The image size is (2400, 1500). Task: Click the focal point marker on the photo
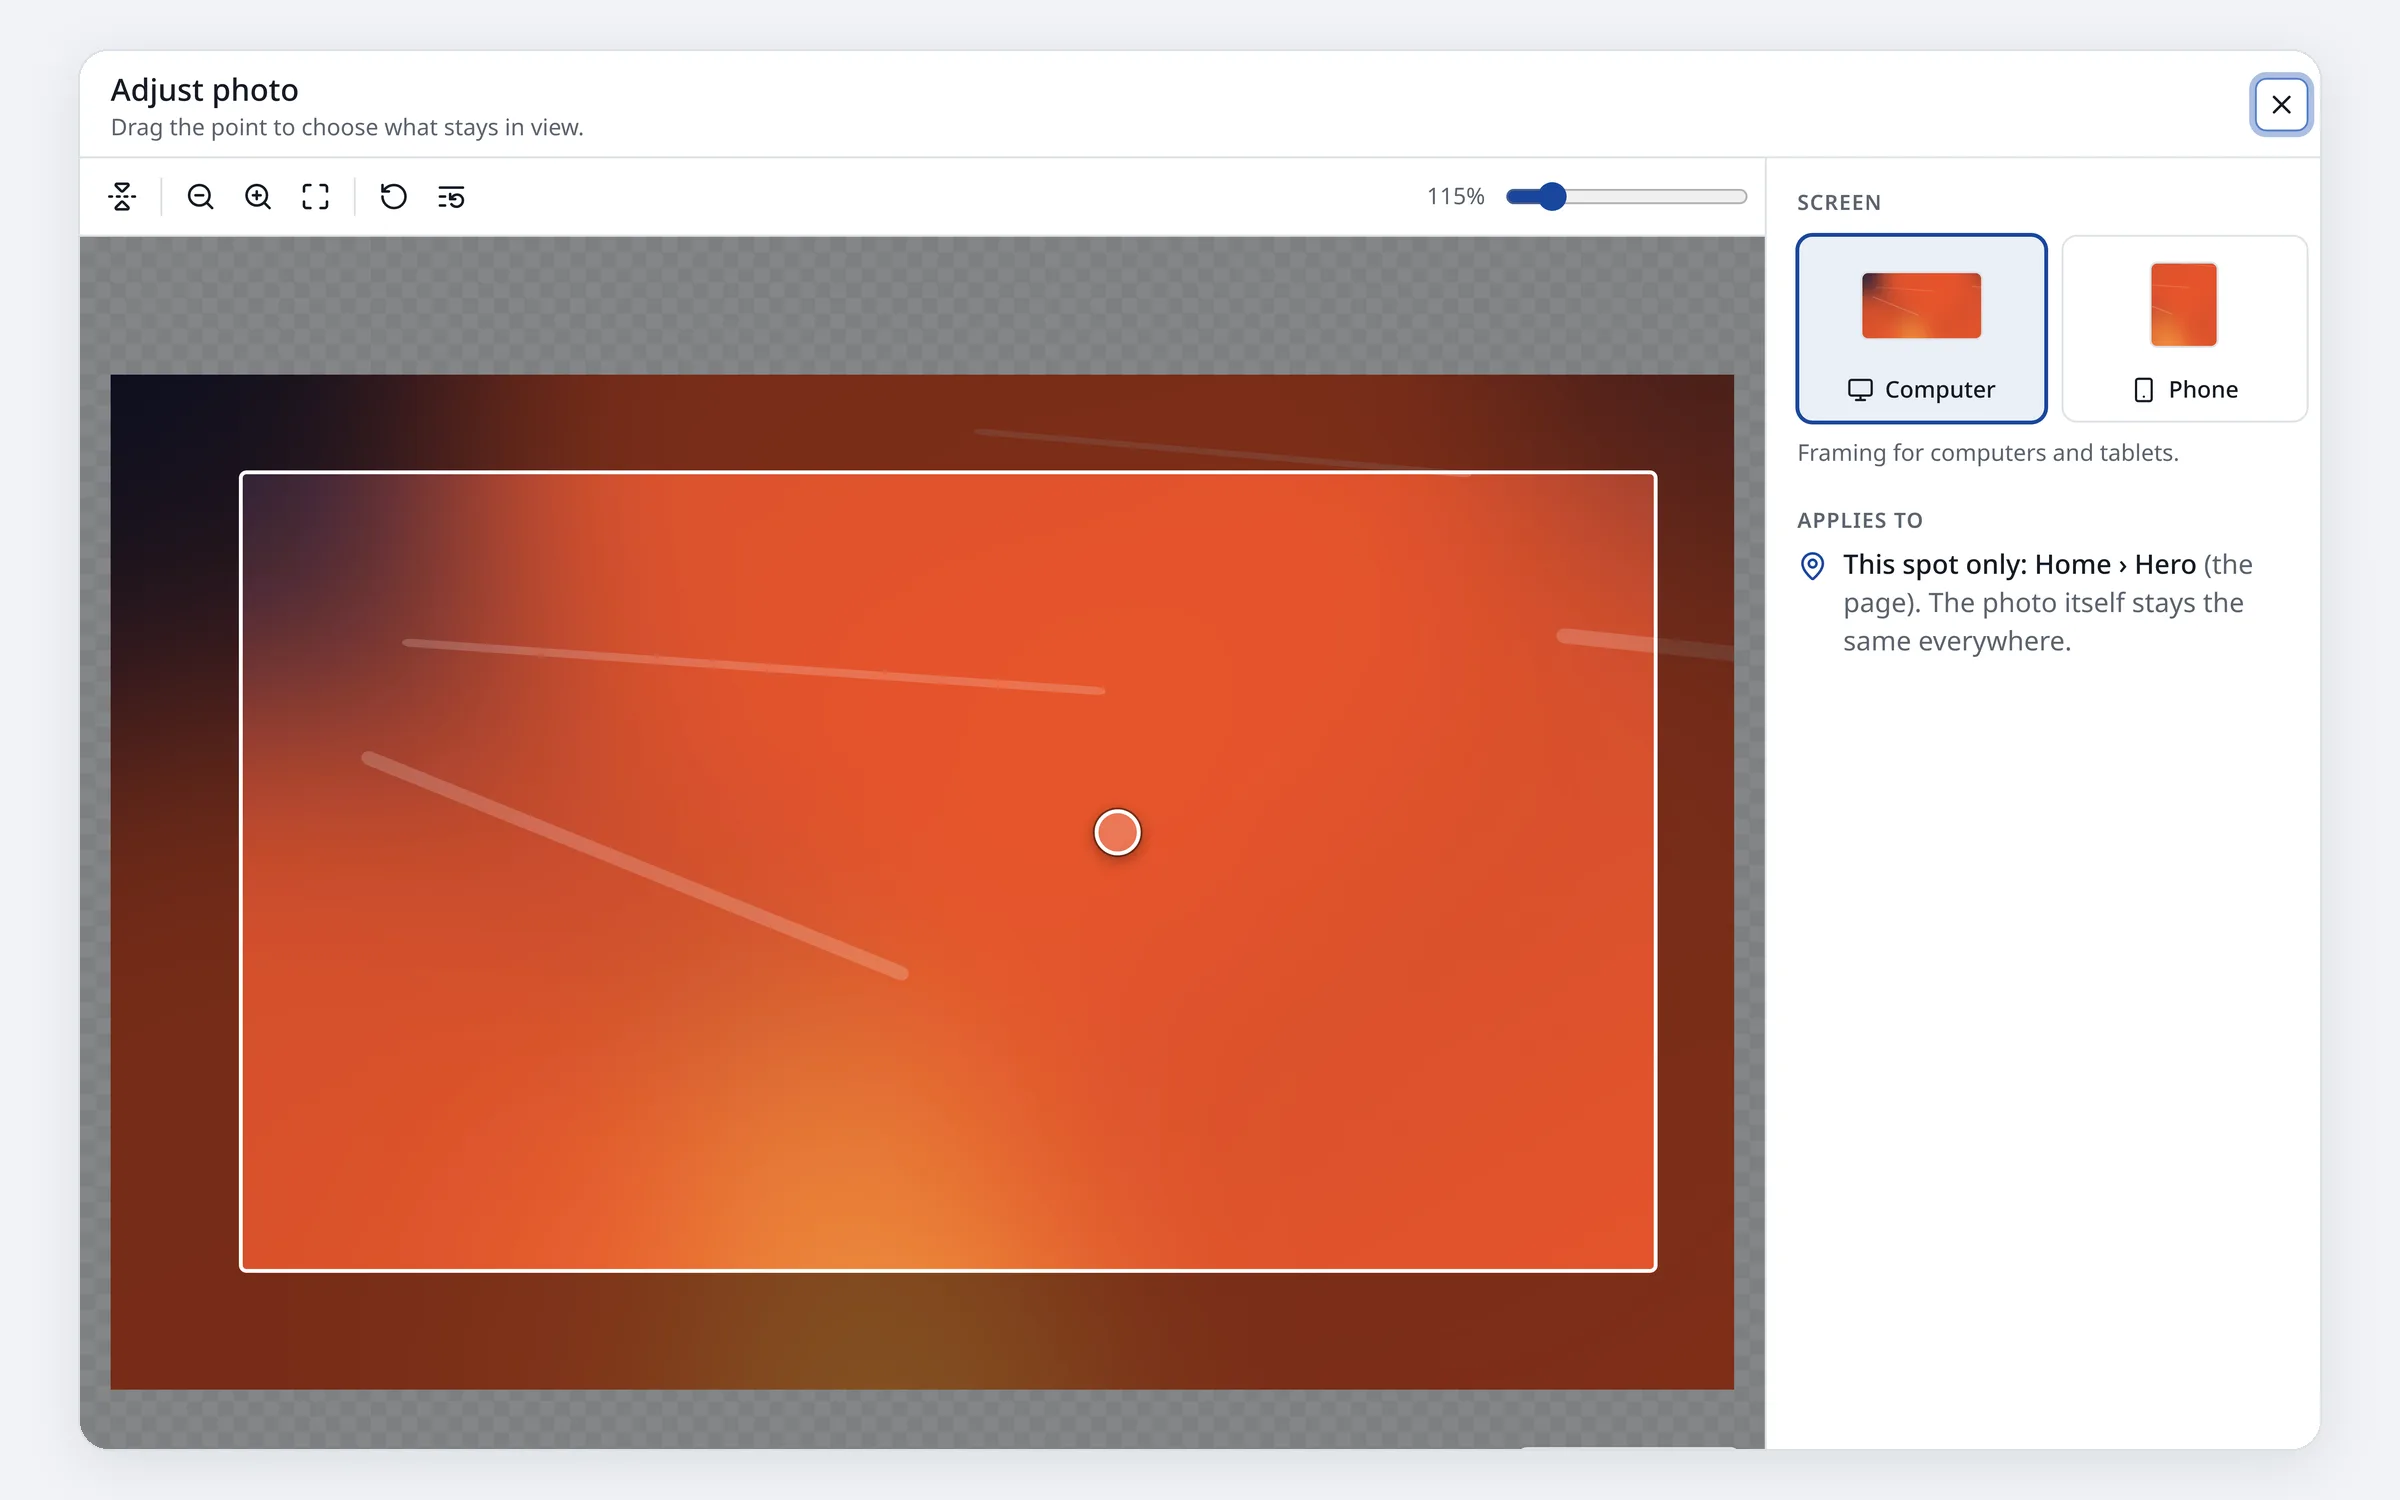(x=1117, y=832)
